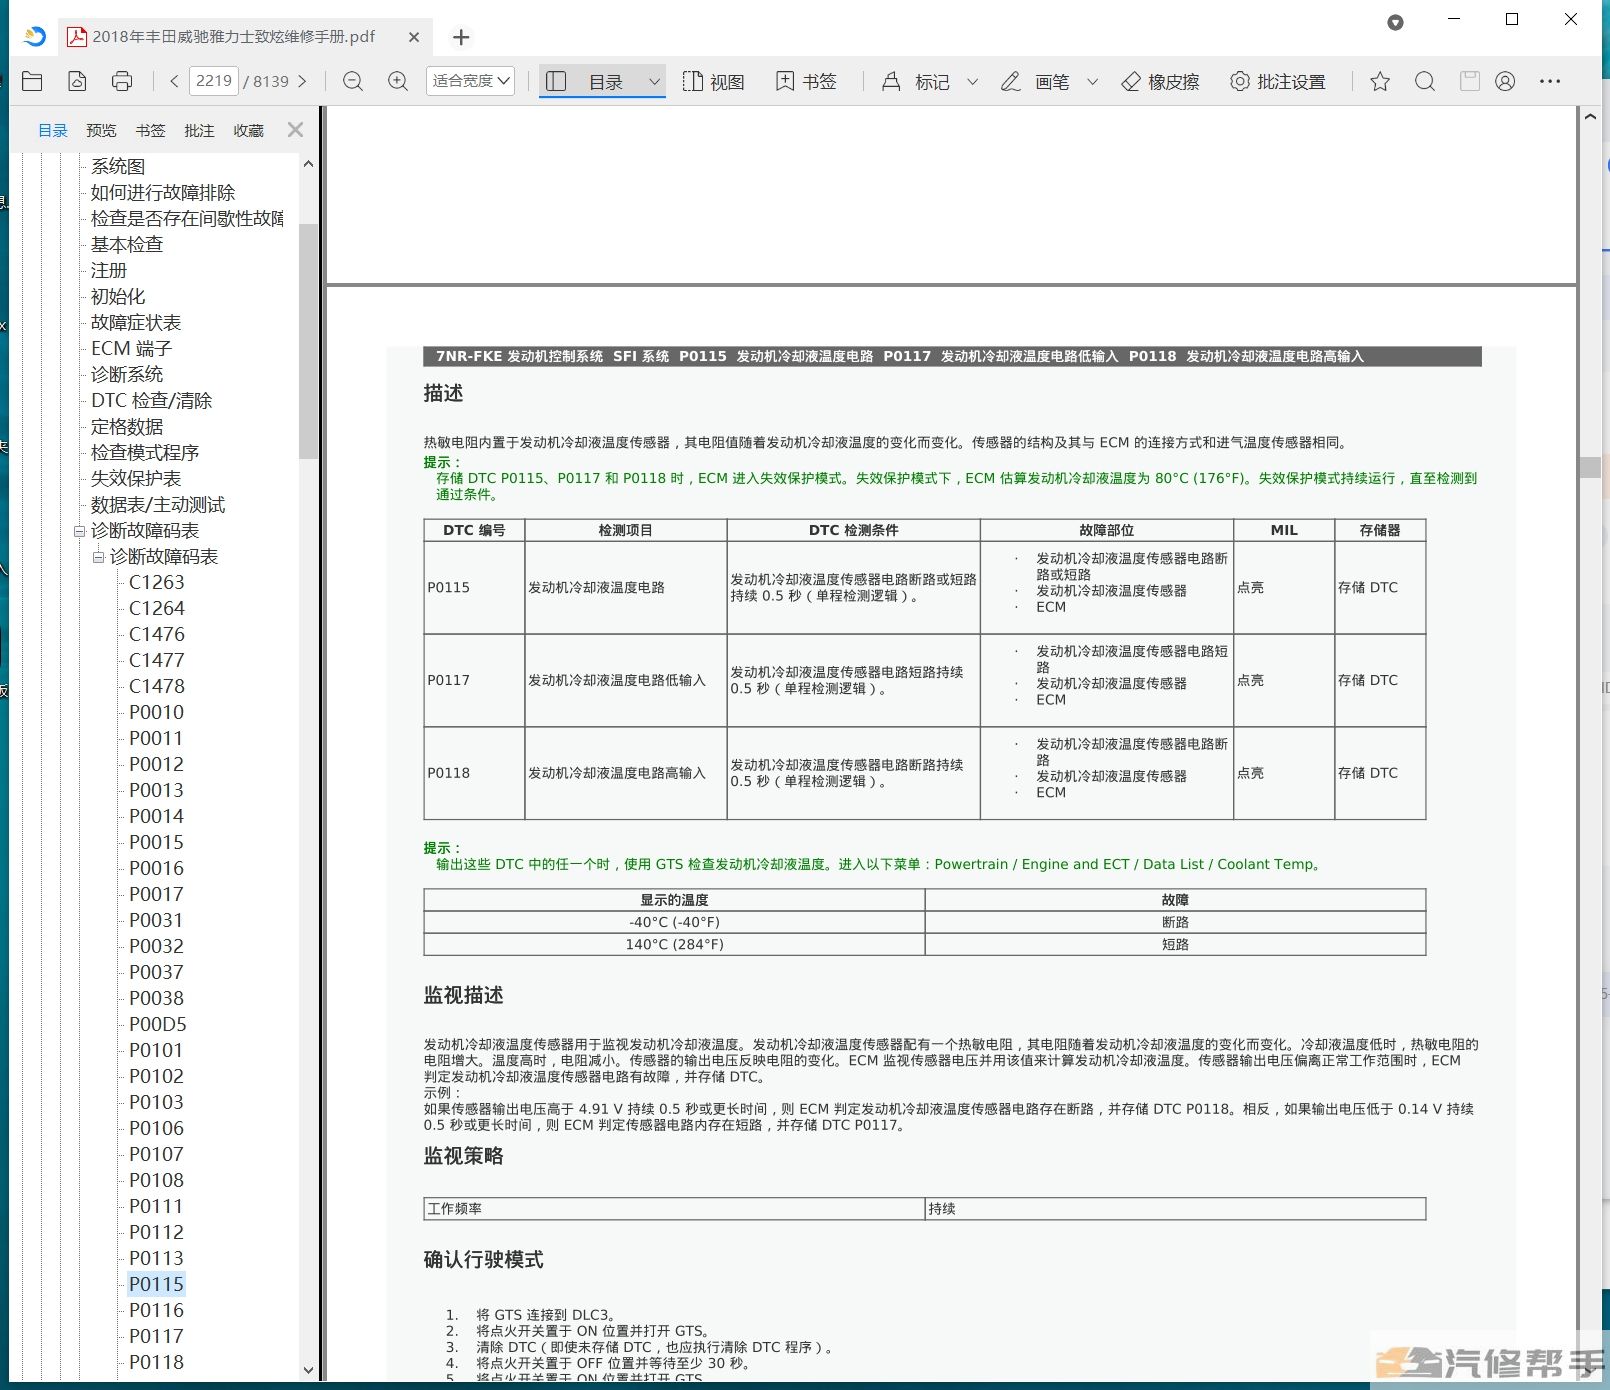Click the 书签 bookmark toolbar button
Viewport: 1610px width, 1390px height.
coord(806,81)
